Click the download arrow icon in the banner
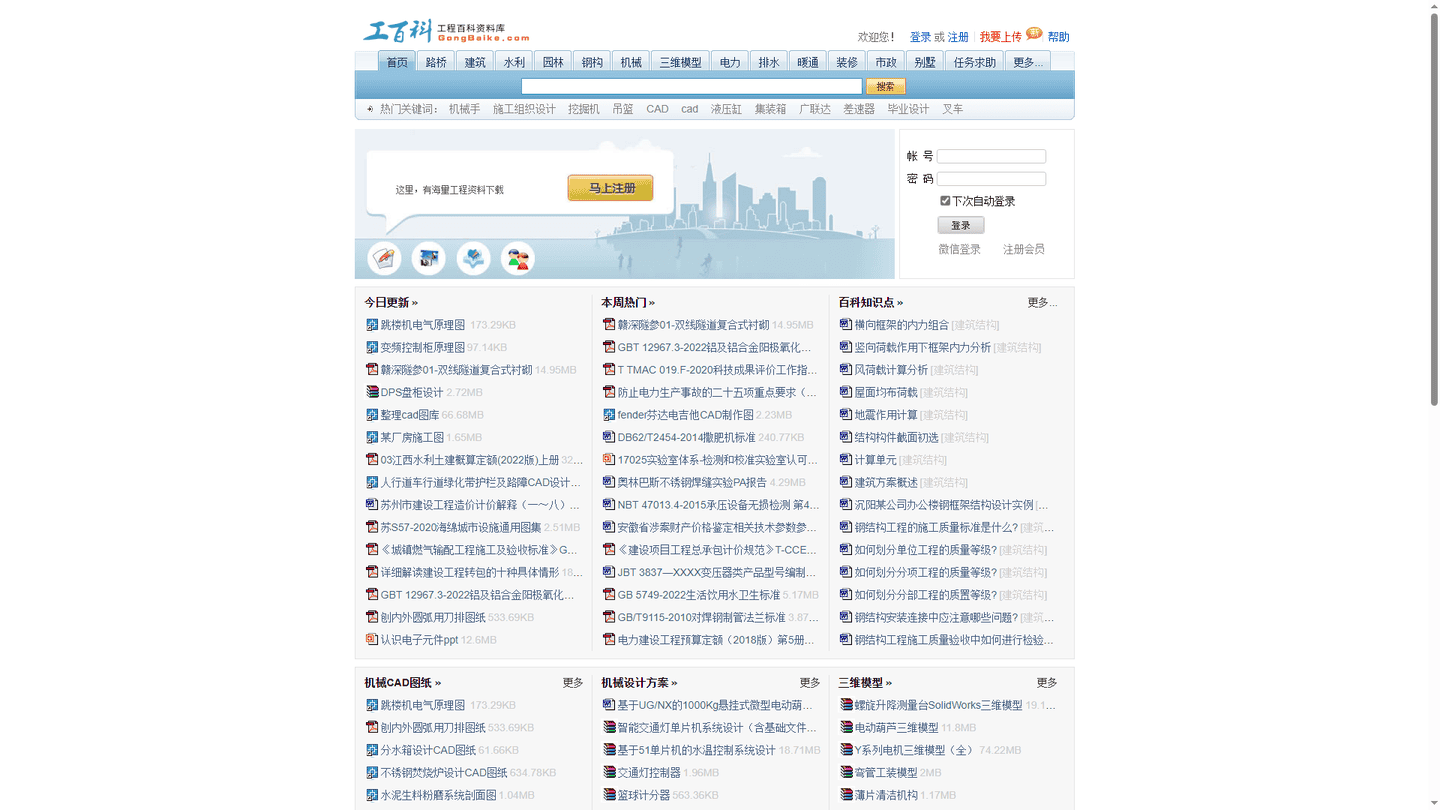This screenshot has width=1440, height=810. 473,259
